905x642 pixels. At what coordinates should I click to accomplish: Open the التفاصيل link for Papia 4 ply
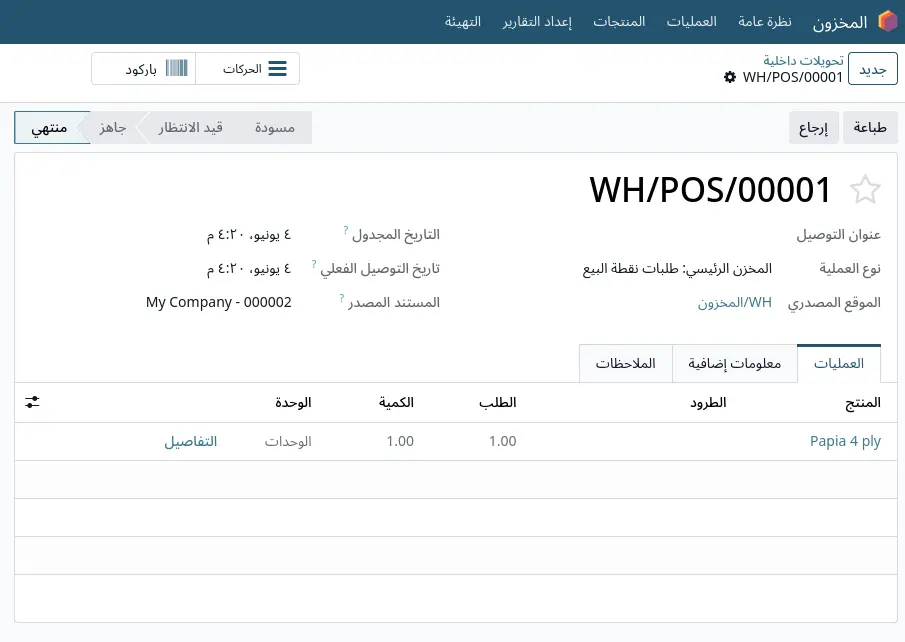(190, 442)
